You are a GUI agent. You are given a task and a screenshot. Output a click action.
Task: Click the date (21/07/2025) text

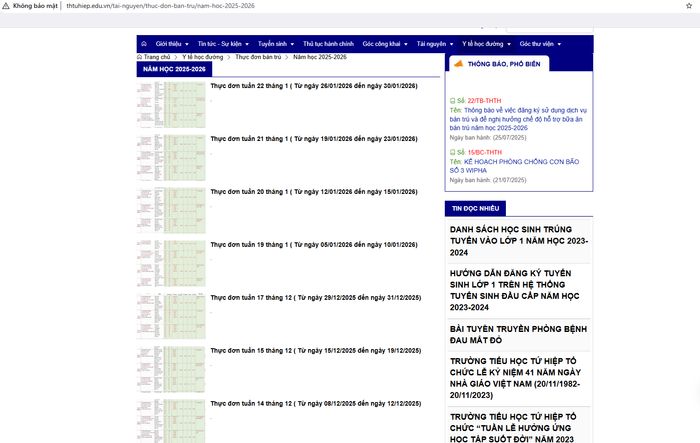coord(509,180)
